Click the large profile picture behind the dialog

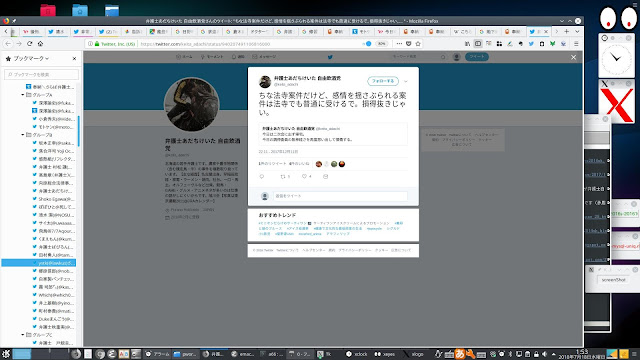tap(191, 104)
